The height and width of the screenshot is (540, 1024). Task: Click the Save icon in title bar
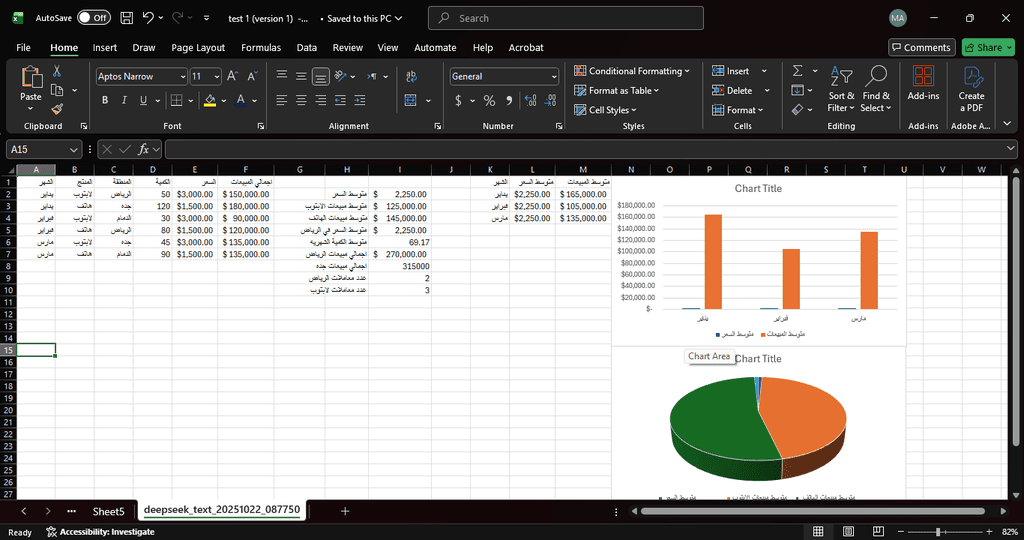coord(126,18)
